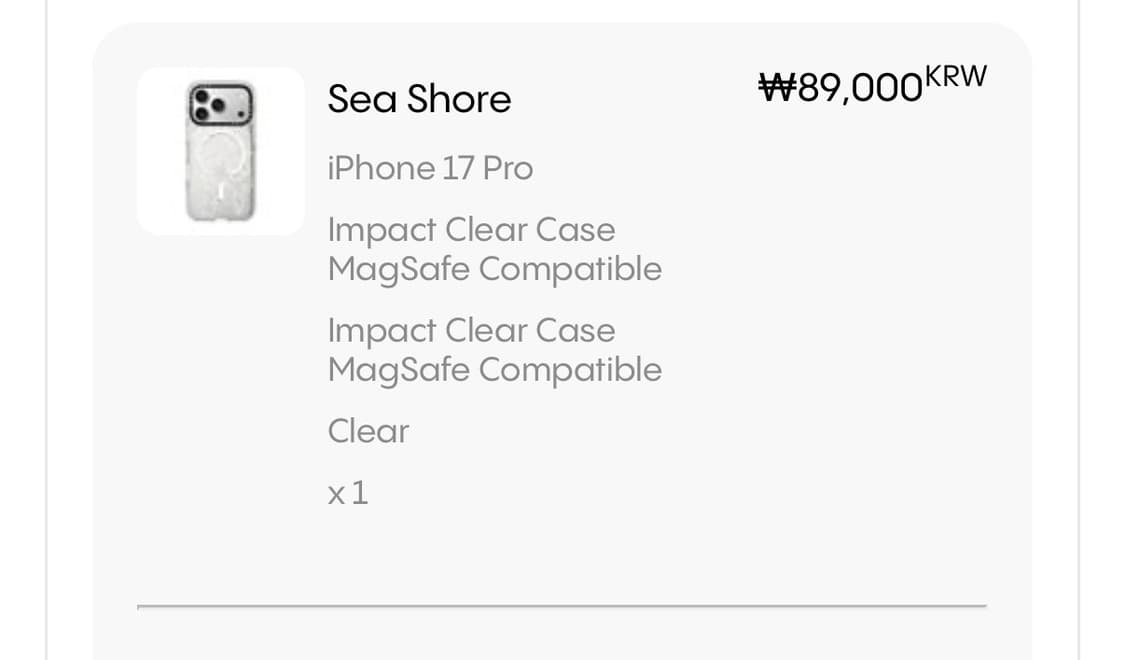Viewport: 1125px width, 660px height.
Task: Click the KRW currency superscript
Action: [955, 76]
